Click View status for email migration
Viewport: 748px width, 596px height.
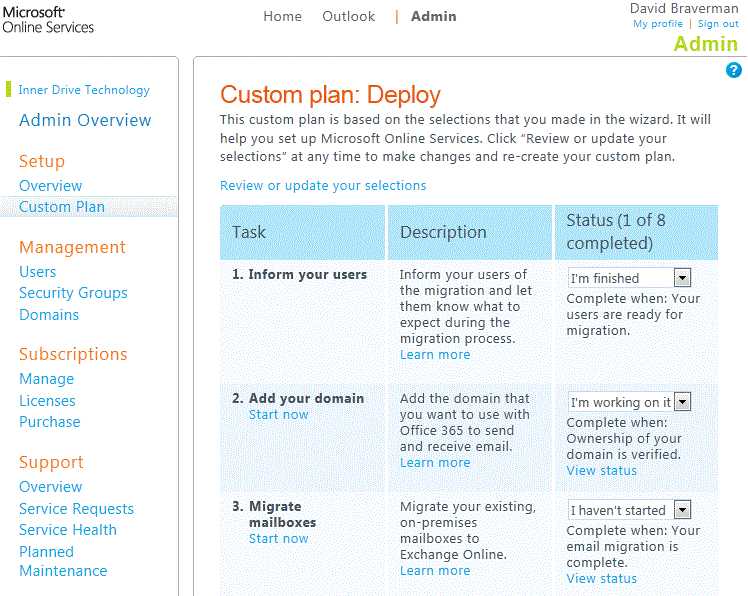pos(602,578)
